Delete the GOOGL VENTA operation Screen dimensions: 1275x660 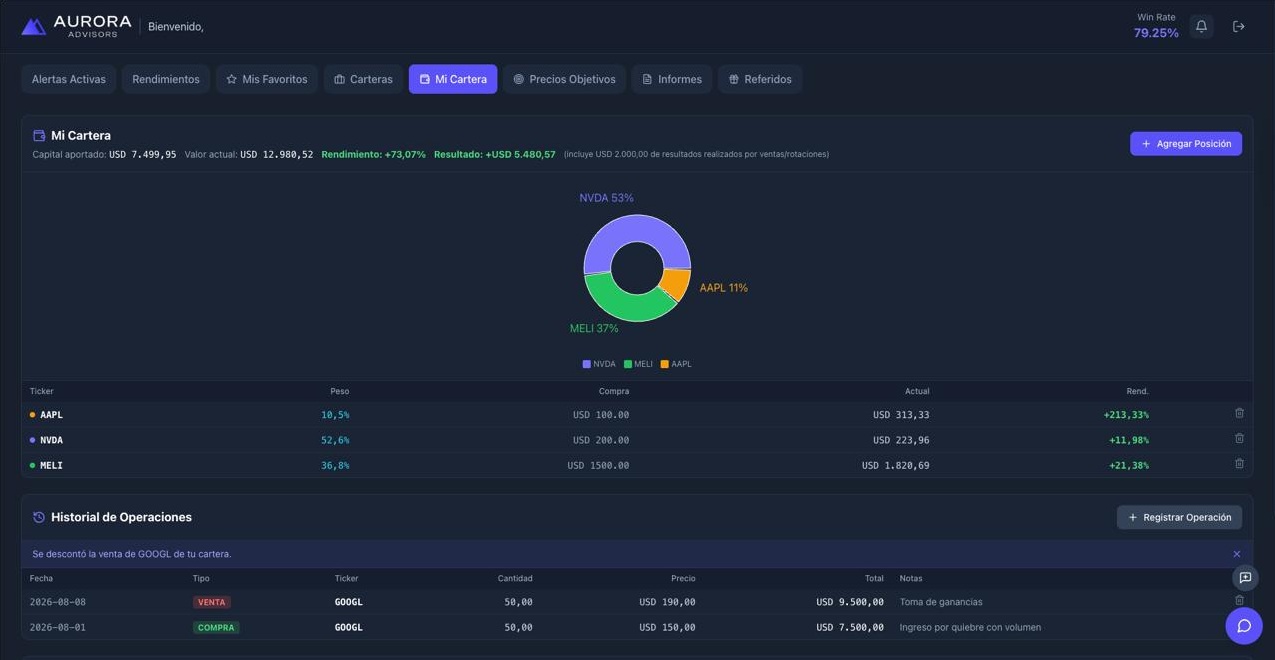click(1239, 600)
